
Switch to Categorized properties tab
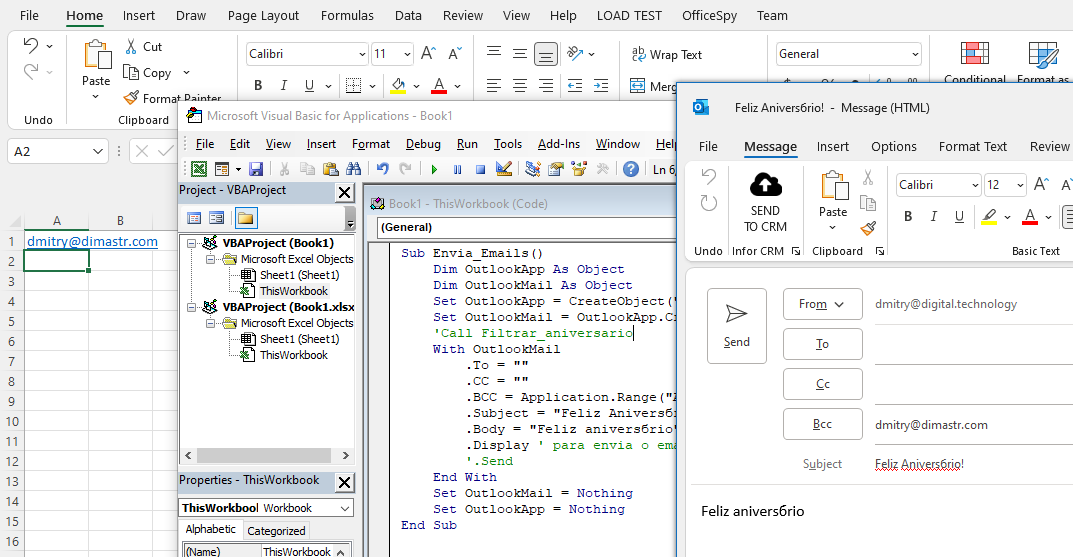276,530
